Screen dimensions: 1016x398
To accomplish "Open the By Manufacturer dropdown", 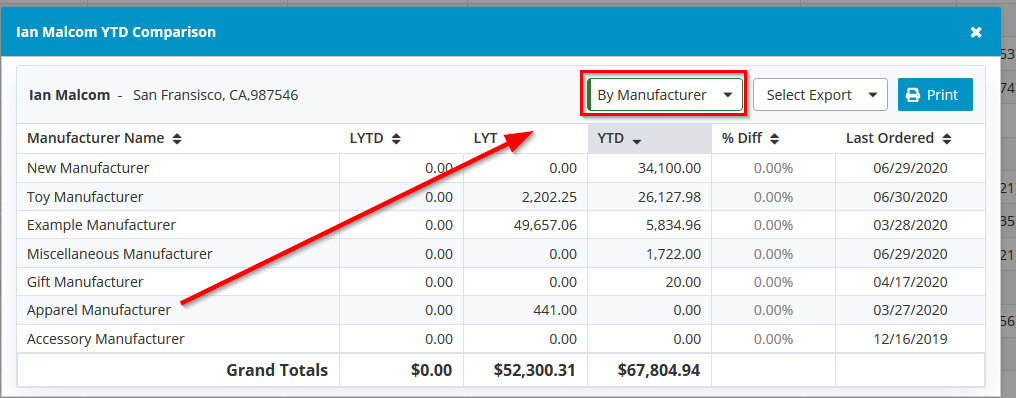I will [664, 95].
